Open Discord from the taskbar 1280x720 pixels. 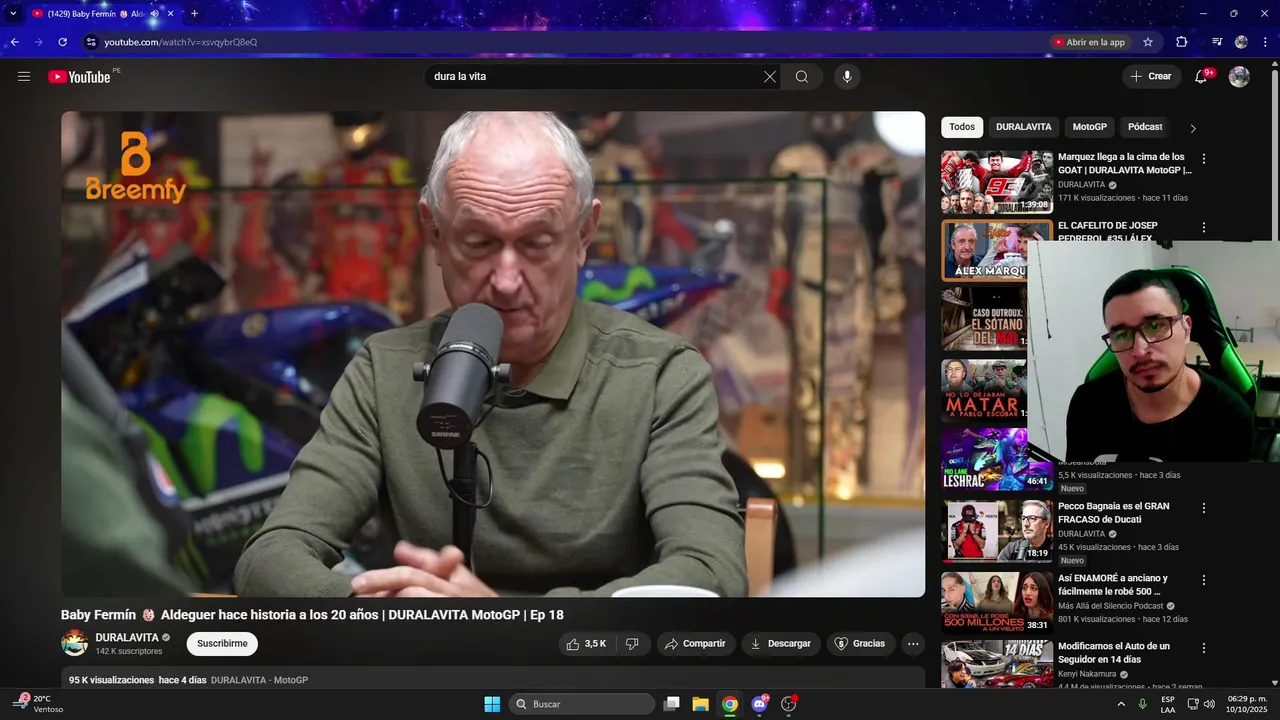[x=759, y=704]
